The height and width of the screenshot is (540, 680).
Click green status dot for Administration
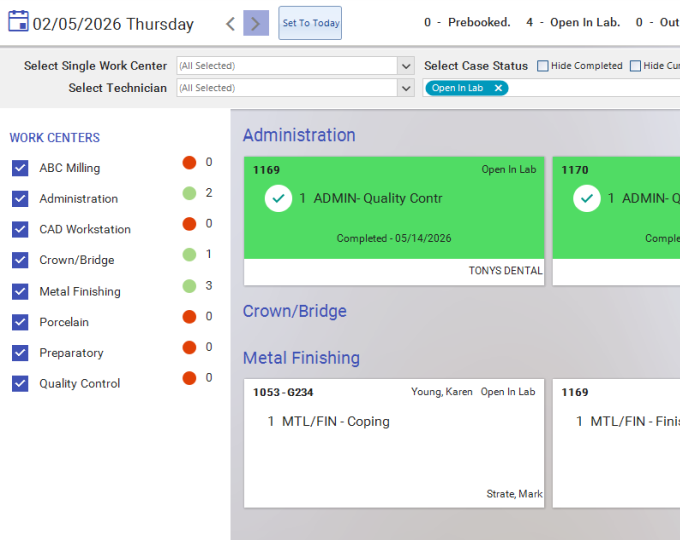click(190, 193)
